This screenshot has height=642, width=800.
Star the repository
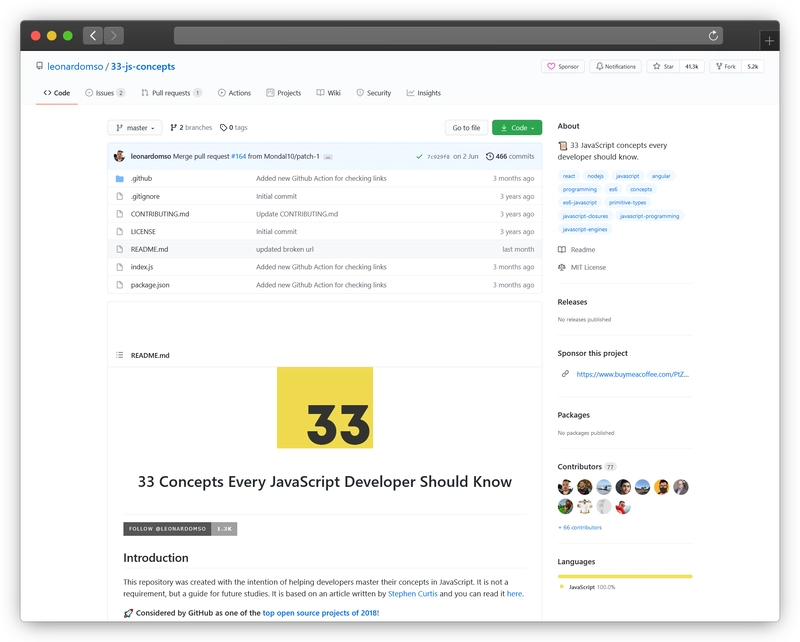coord(663,66)
